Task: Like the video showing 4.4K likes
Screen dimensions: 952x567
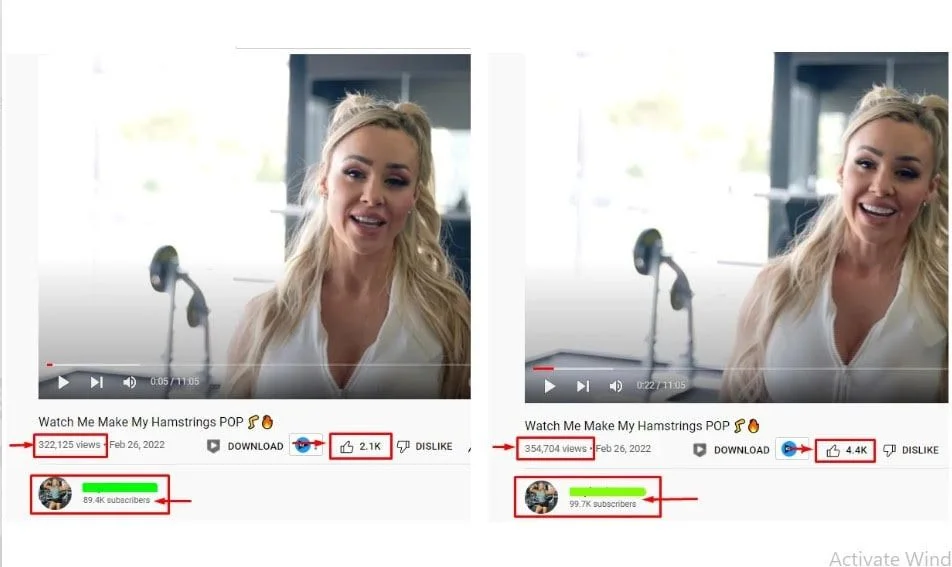Action: (845, 450)
